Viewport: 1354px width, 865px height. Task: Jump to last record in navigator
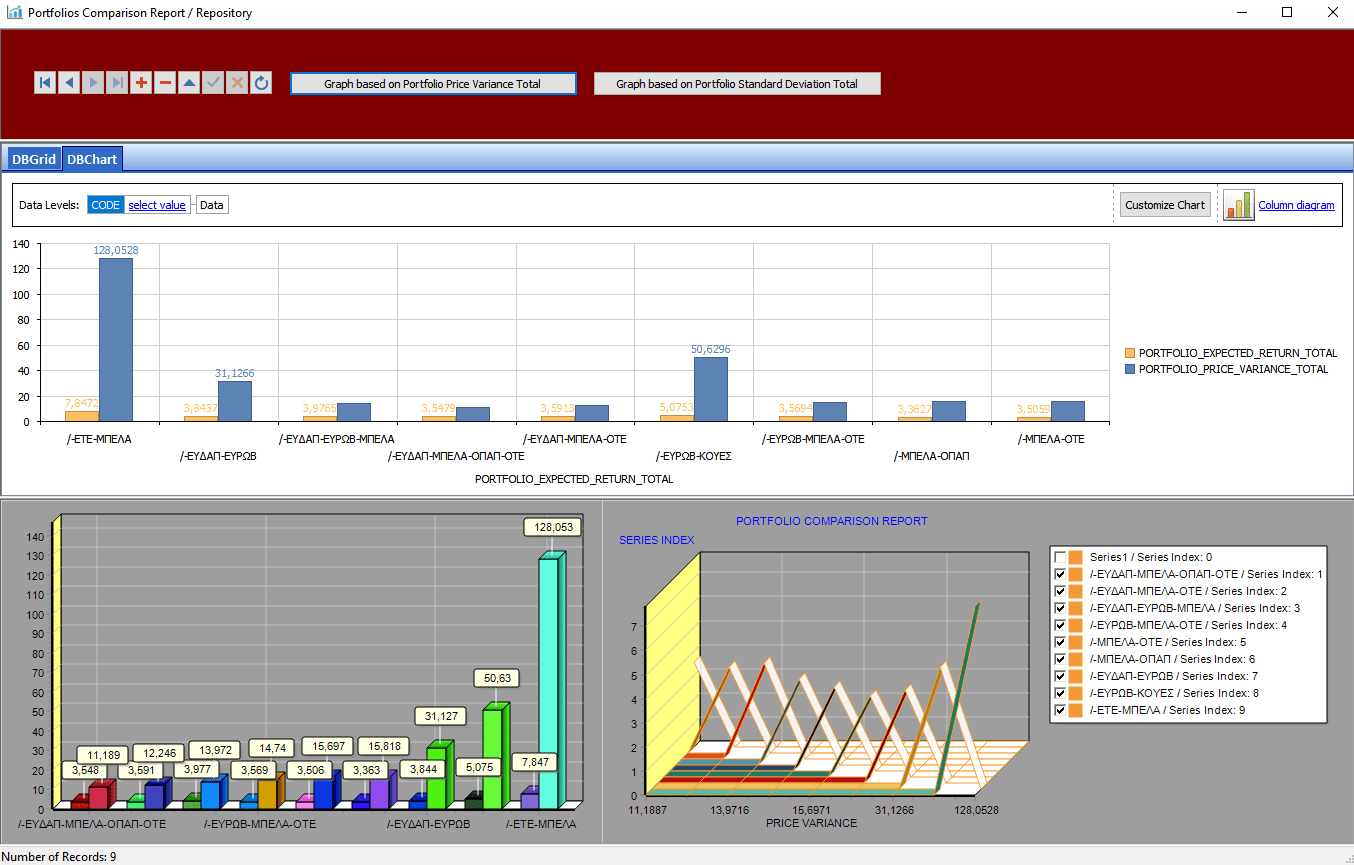[117, 83]
